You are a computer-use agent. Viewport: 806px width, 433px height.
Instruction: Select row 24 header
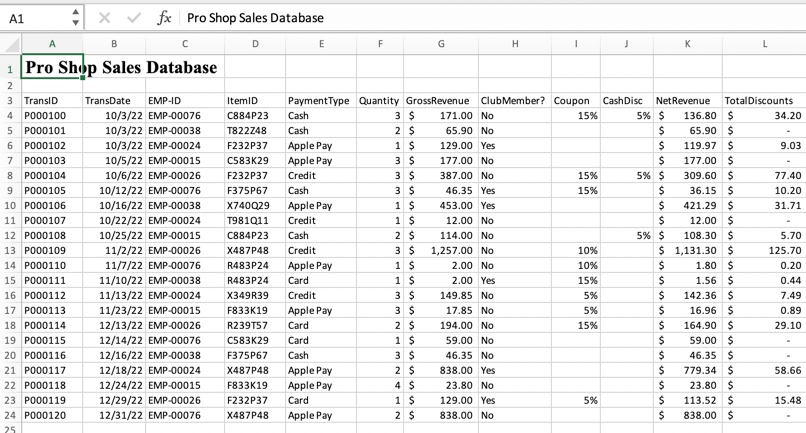[x=10, y=415]
